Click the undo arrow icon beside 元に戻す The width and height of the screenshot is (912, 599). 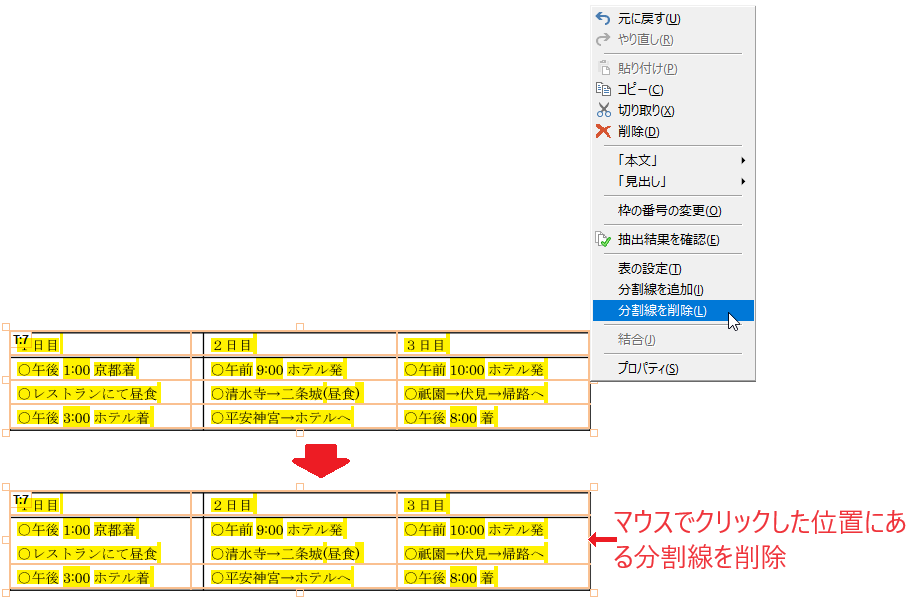click(x=601, y=18)
